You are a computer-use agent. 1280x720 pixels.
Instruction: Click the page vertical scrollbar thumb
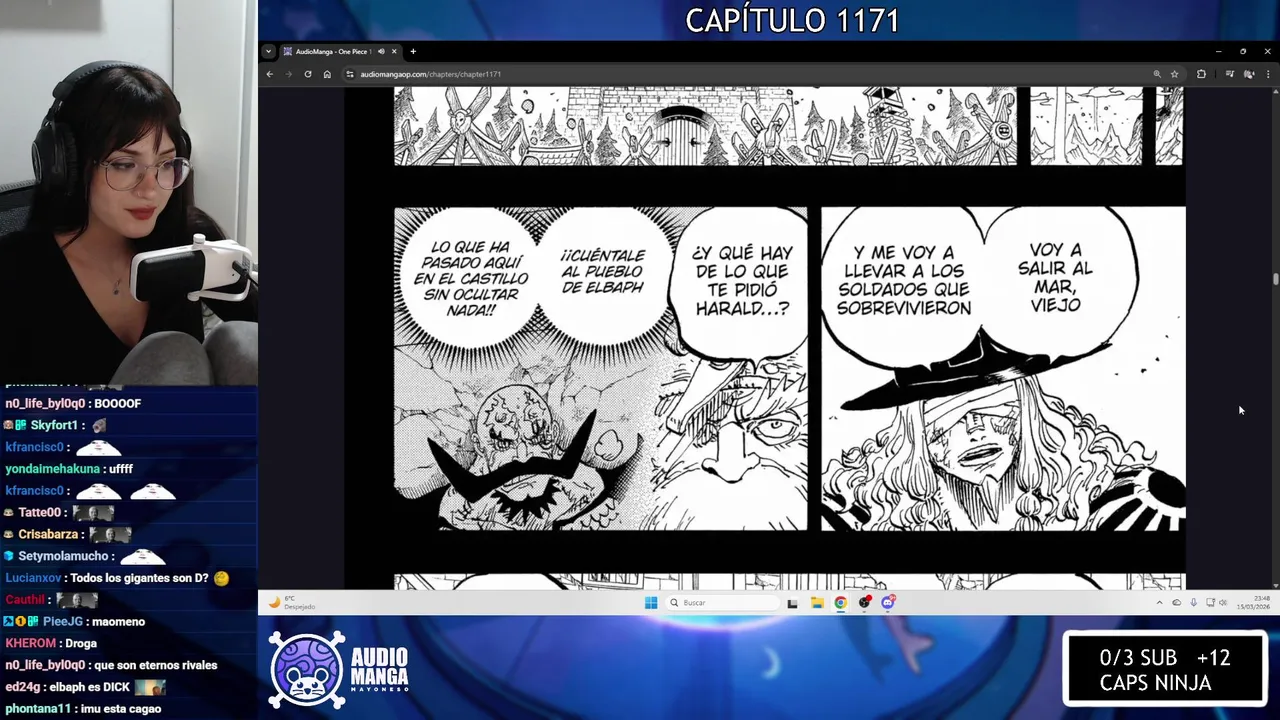coord(1275,279)
